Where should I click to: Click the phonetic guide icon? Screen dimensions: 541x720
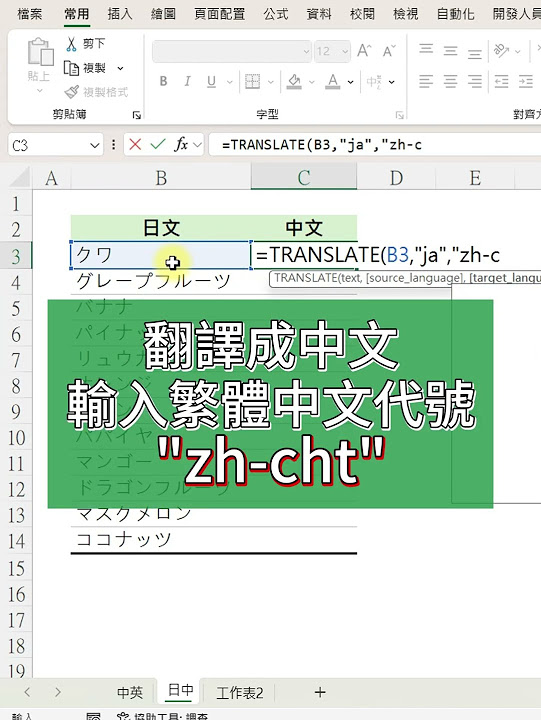pyautogui.click(x=374, y=82)
